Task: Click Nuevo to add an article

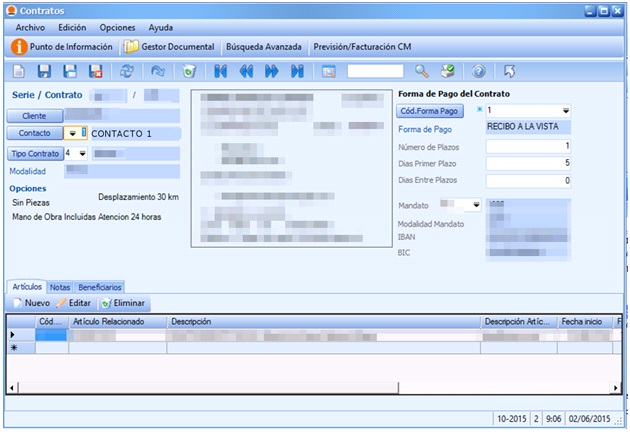Action: (31, 302)
